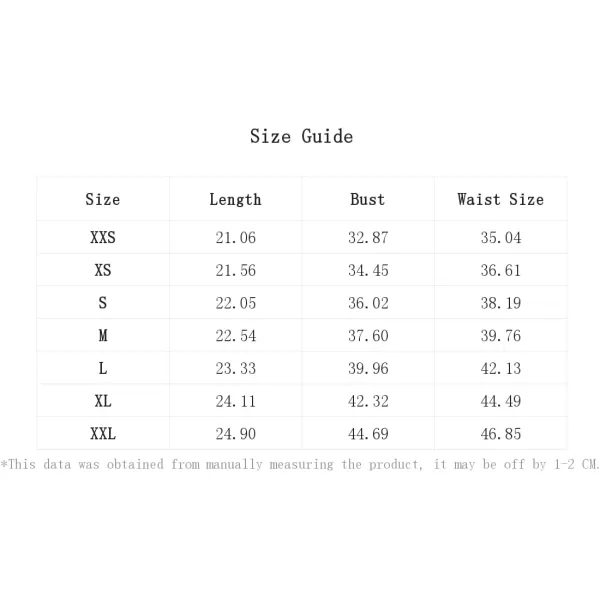The height and width of the screenshot is (600, 600).
Task: Select waist value 44.49 for XL
Action: (x=501, y=401)
